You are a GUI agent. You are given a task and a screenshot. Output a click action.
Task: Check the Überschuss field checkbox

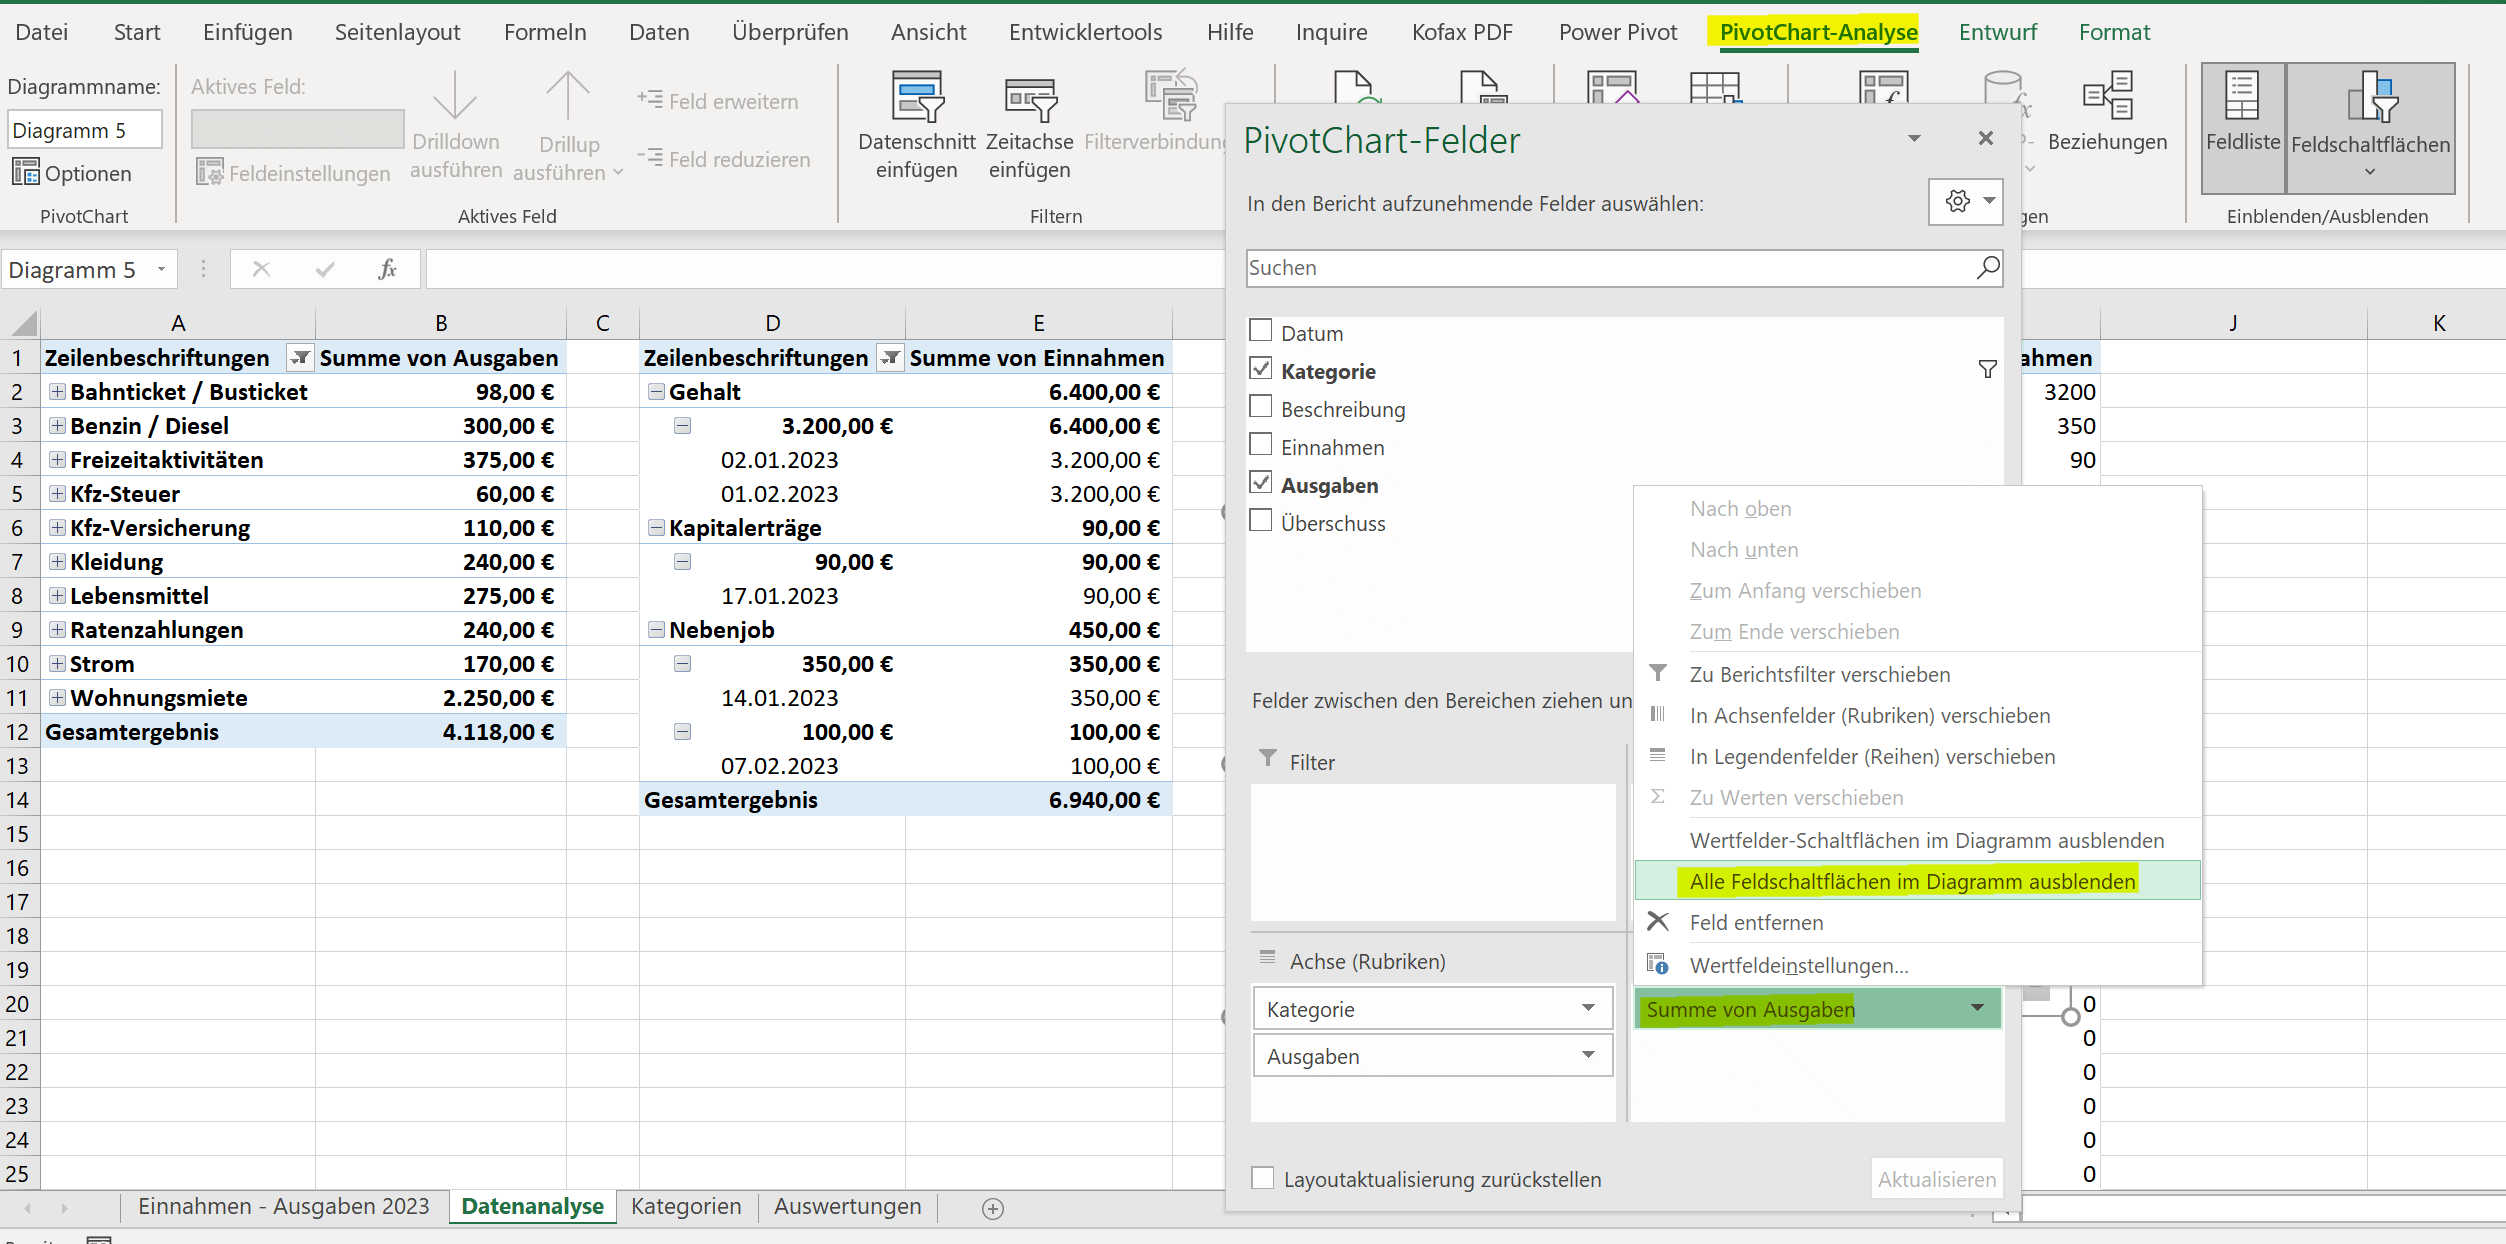(1261, 521)
